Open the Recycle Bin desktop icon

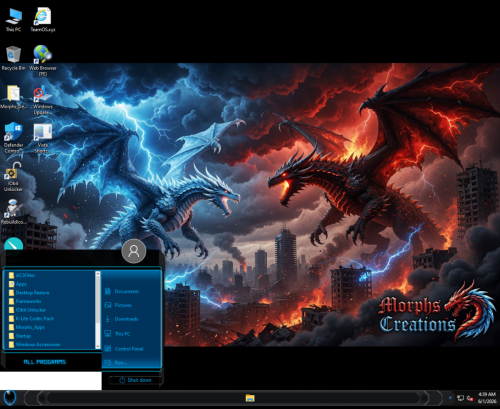click(13, 58)
